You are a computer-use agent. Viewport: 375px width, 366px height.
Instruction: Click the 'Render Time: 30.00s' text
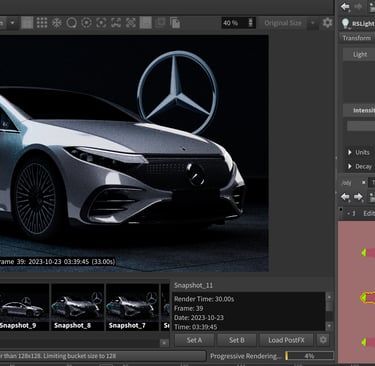point(204,299)
